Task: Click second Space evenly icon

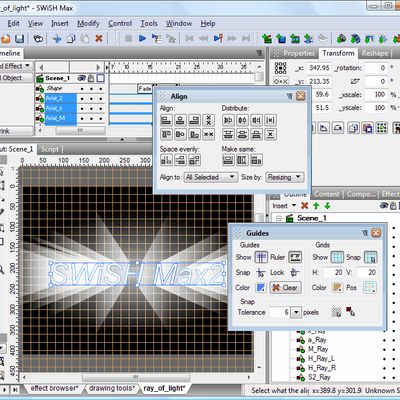Action: [180, 160]
